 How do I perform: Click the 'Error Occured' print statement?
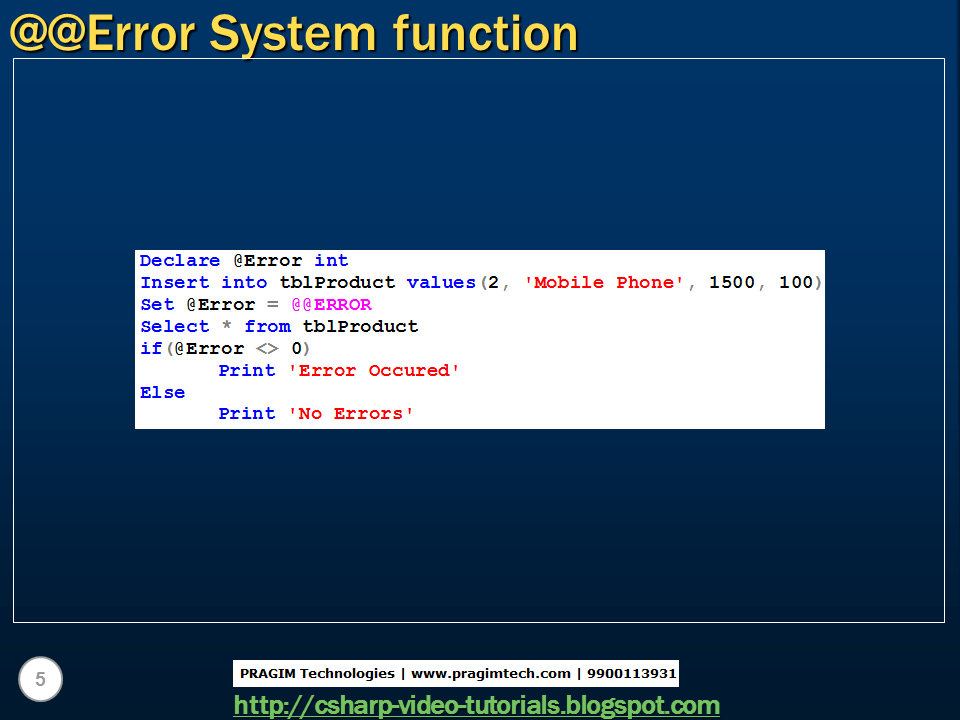(x=338, y=370)
